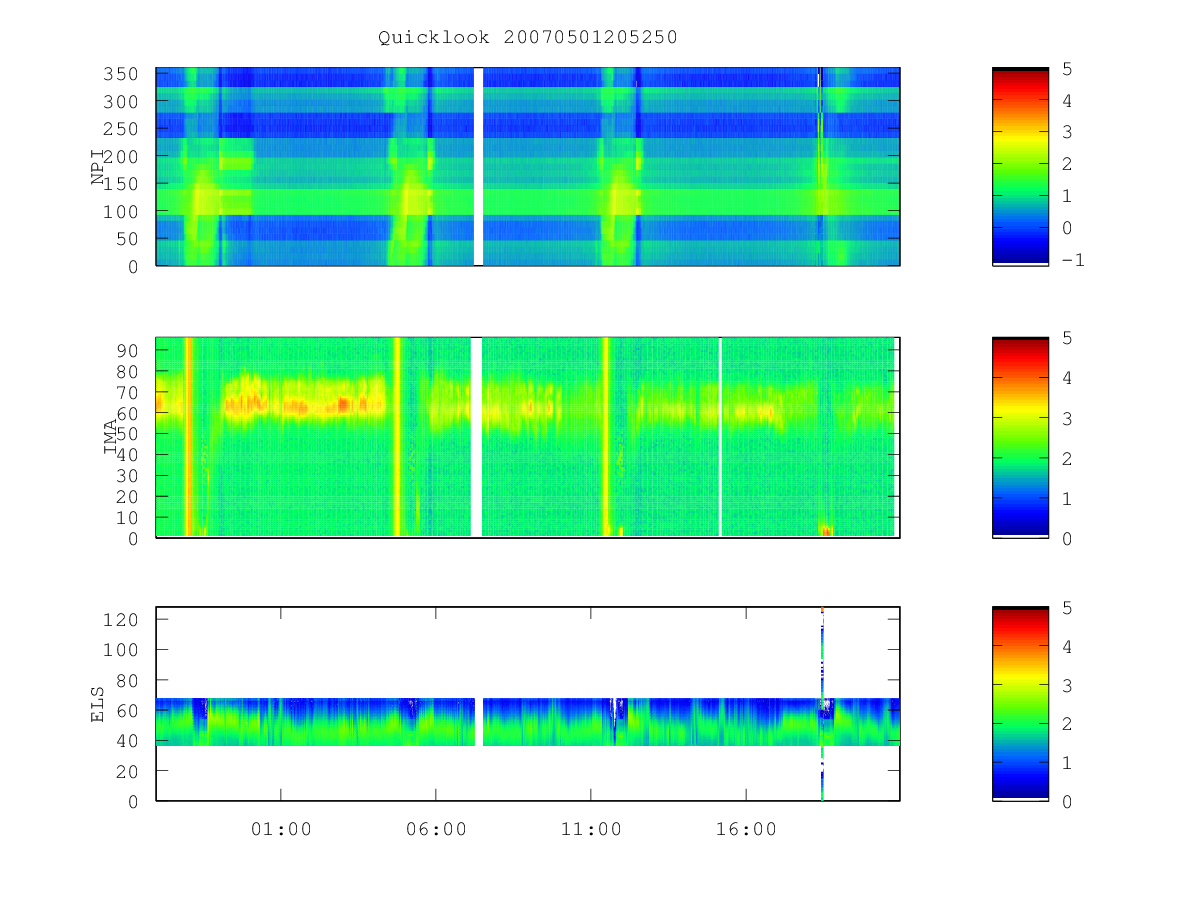Viewport: 1200px width, 900px height.
Task: Select the NPI y-axis label
Action: [99, 167]
